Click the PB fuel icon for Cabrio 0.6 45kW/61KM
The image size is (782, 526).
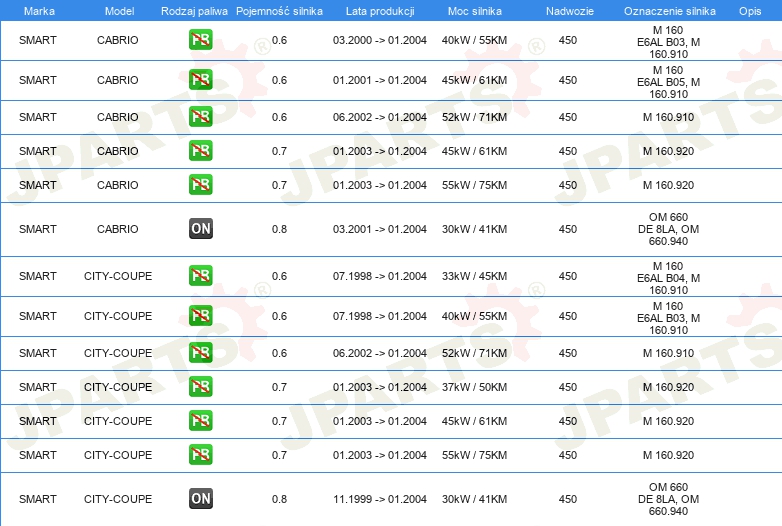coord(200,80)
